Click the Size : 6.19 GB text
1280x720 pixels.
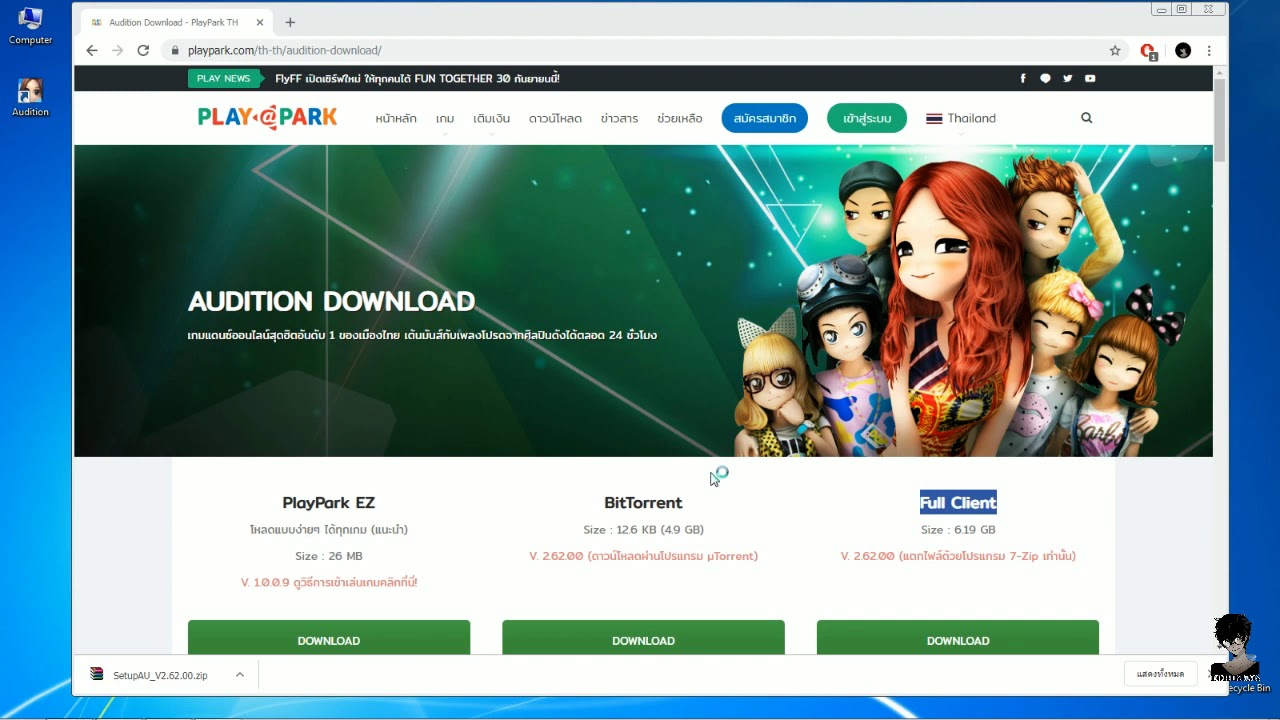(x=958, y=530)
